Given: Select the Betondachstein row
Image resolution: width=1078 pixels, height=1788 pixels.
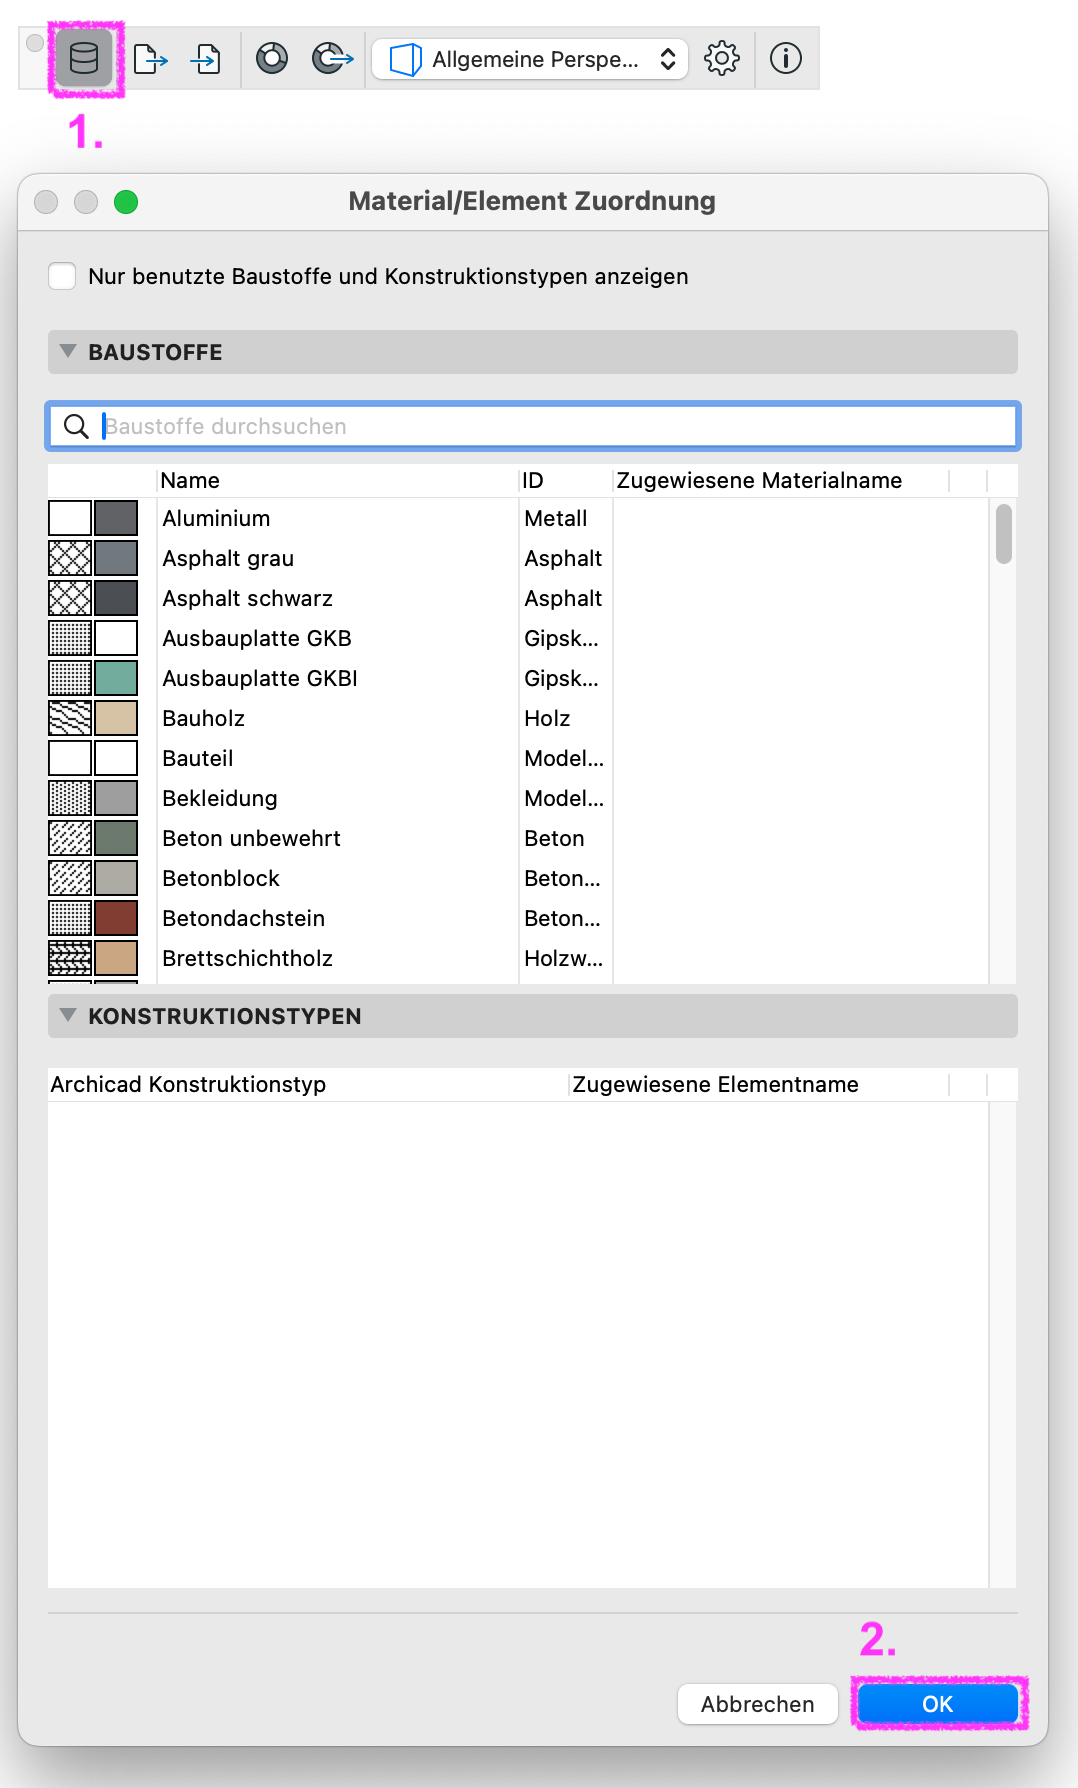Looking at the screenshot, I should coord(518,919).
